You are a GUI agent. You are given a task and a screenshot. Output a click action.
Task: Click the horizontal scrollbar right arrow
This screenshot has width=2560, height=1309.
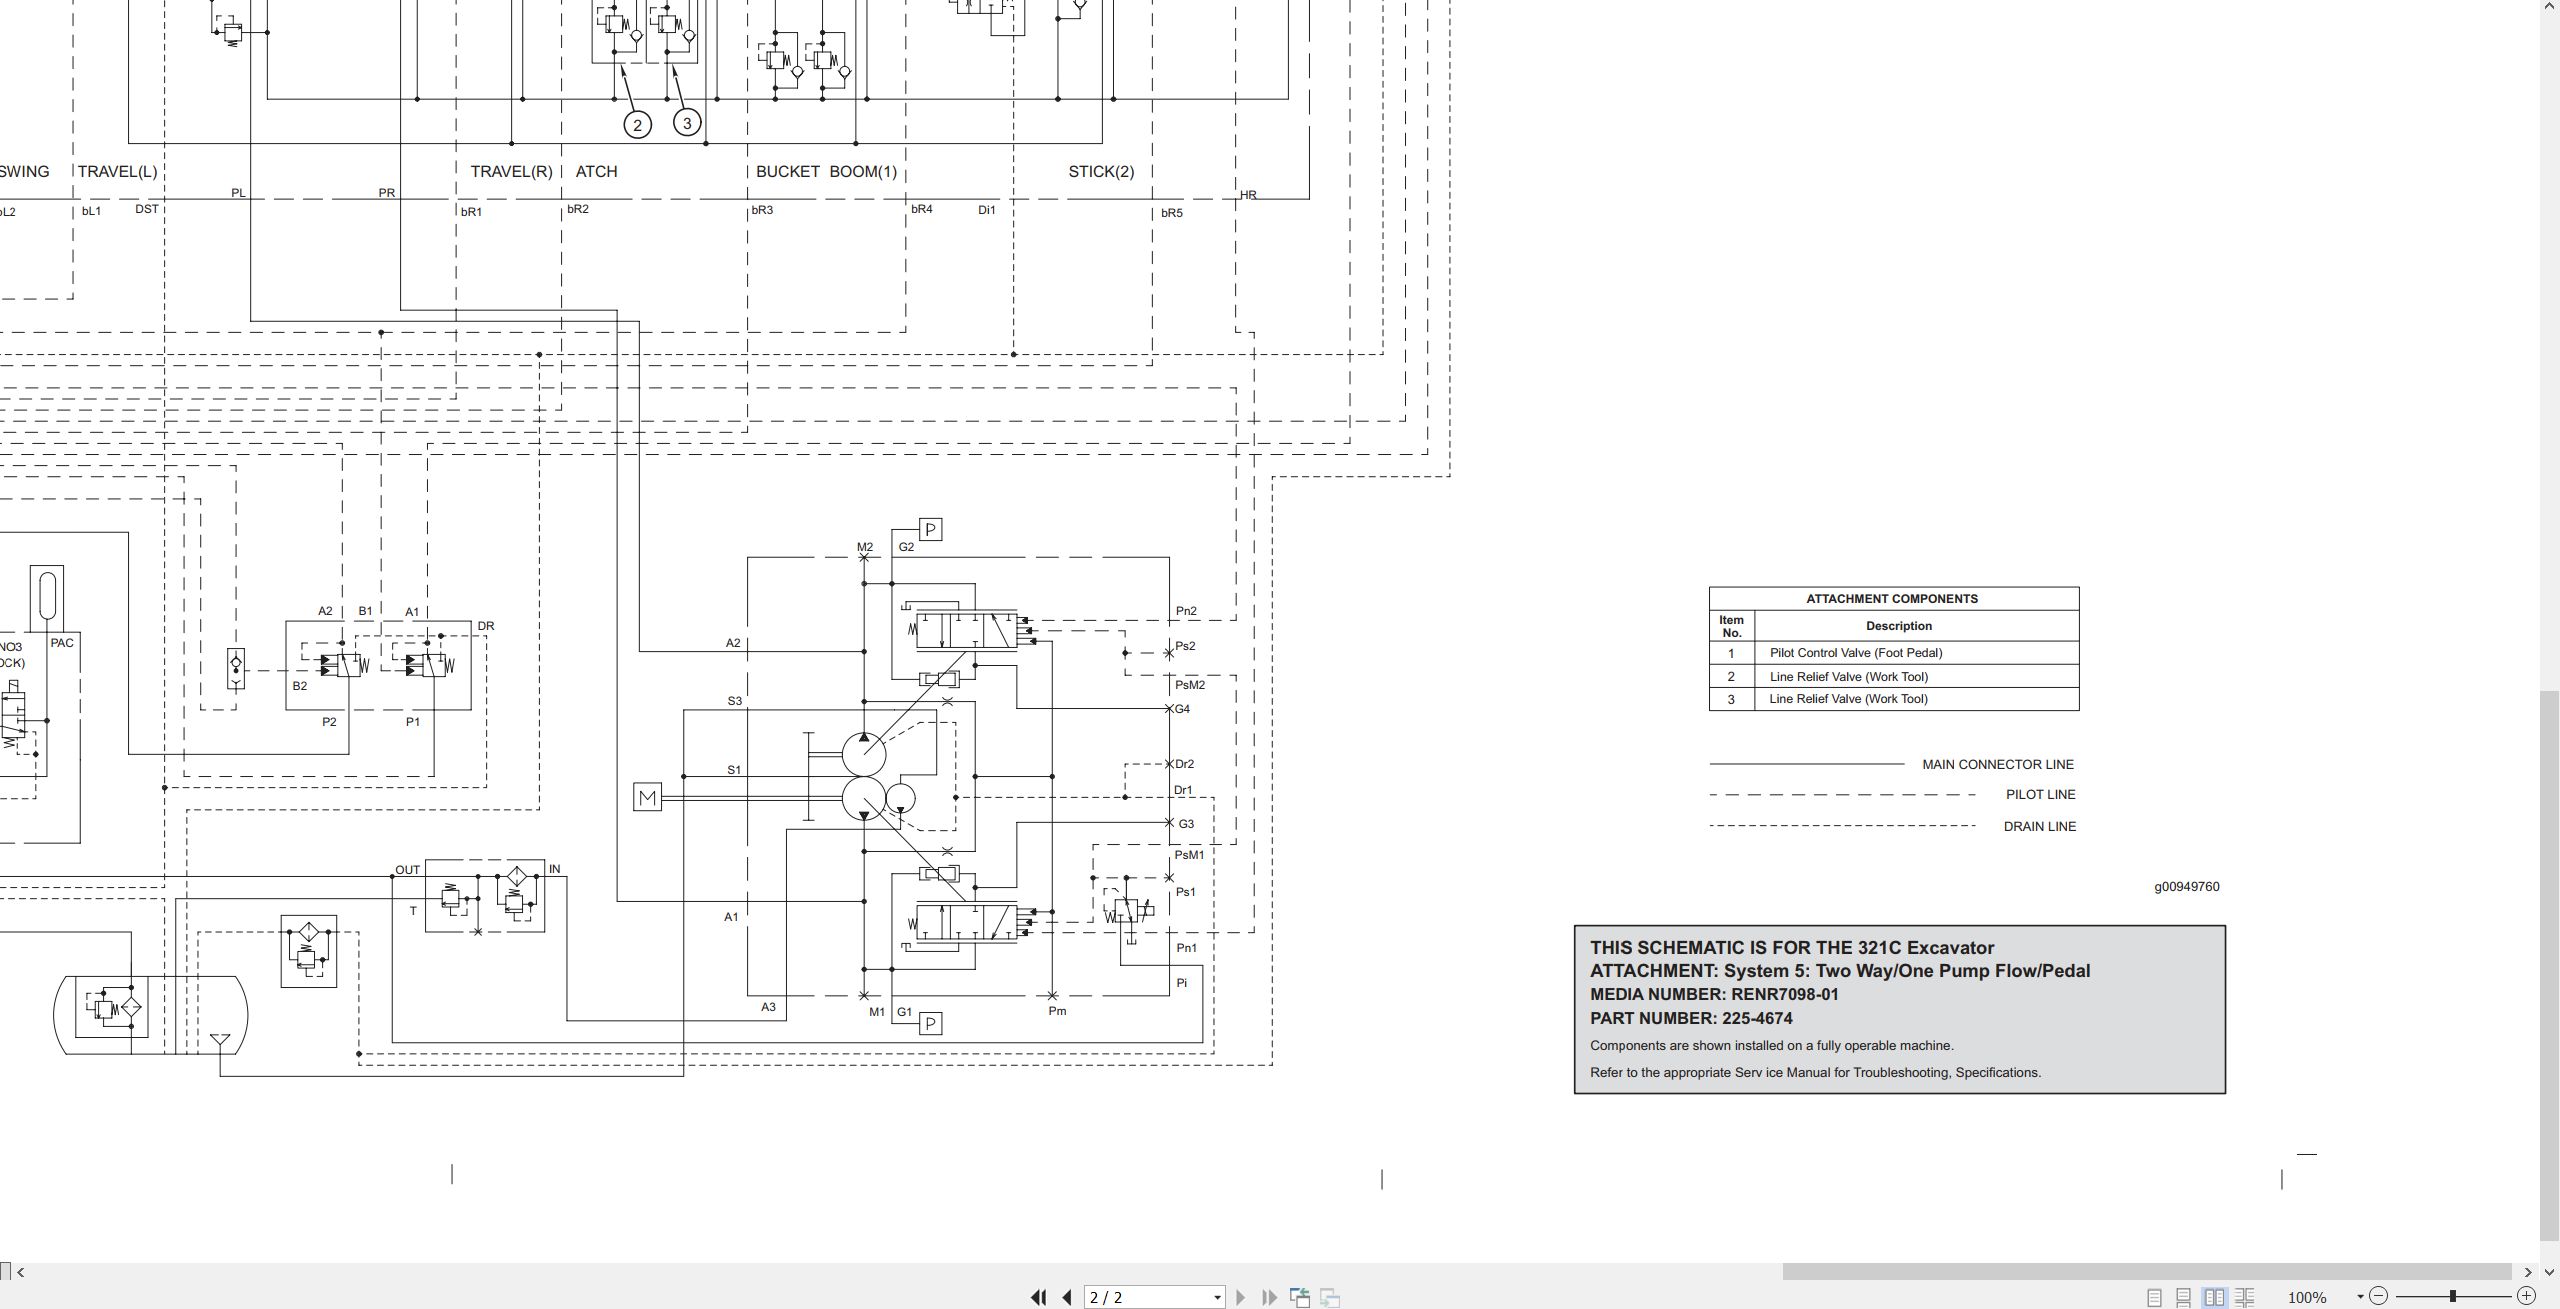click(2528, 1272)
